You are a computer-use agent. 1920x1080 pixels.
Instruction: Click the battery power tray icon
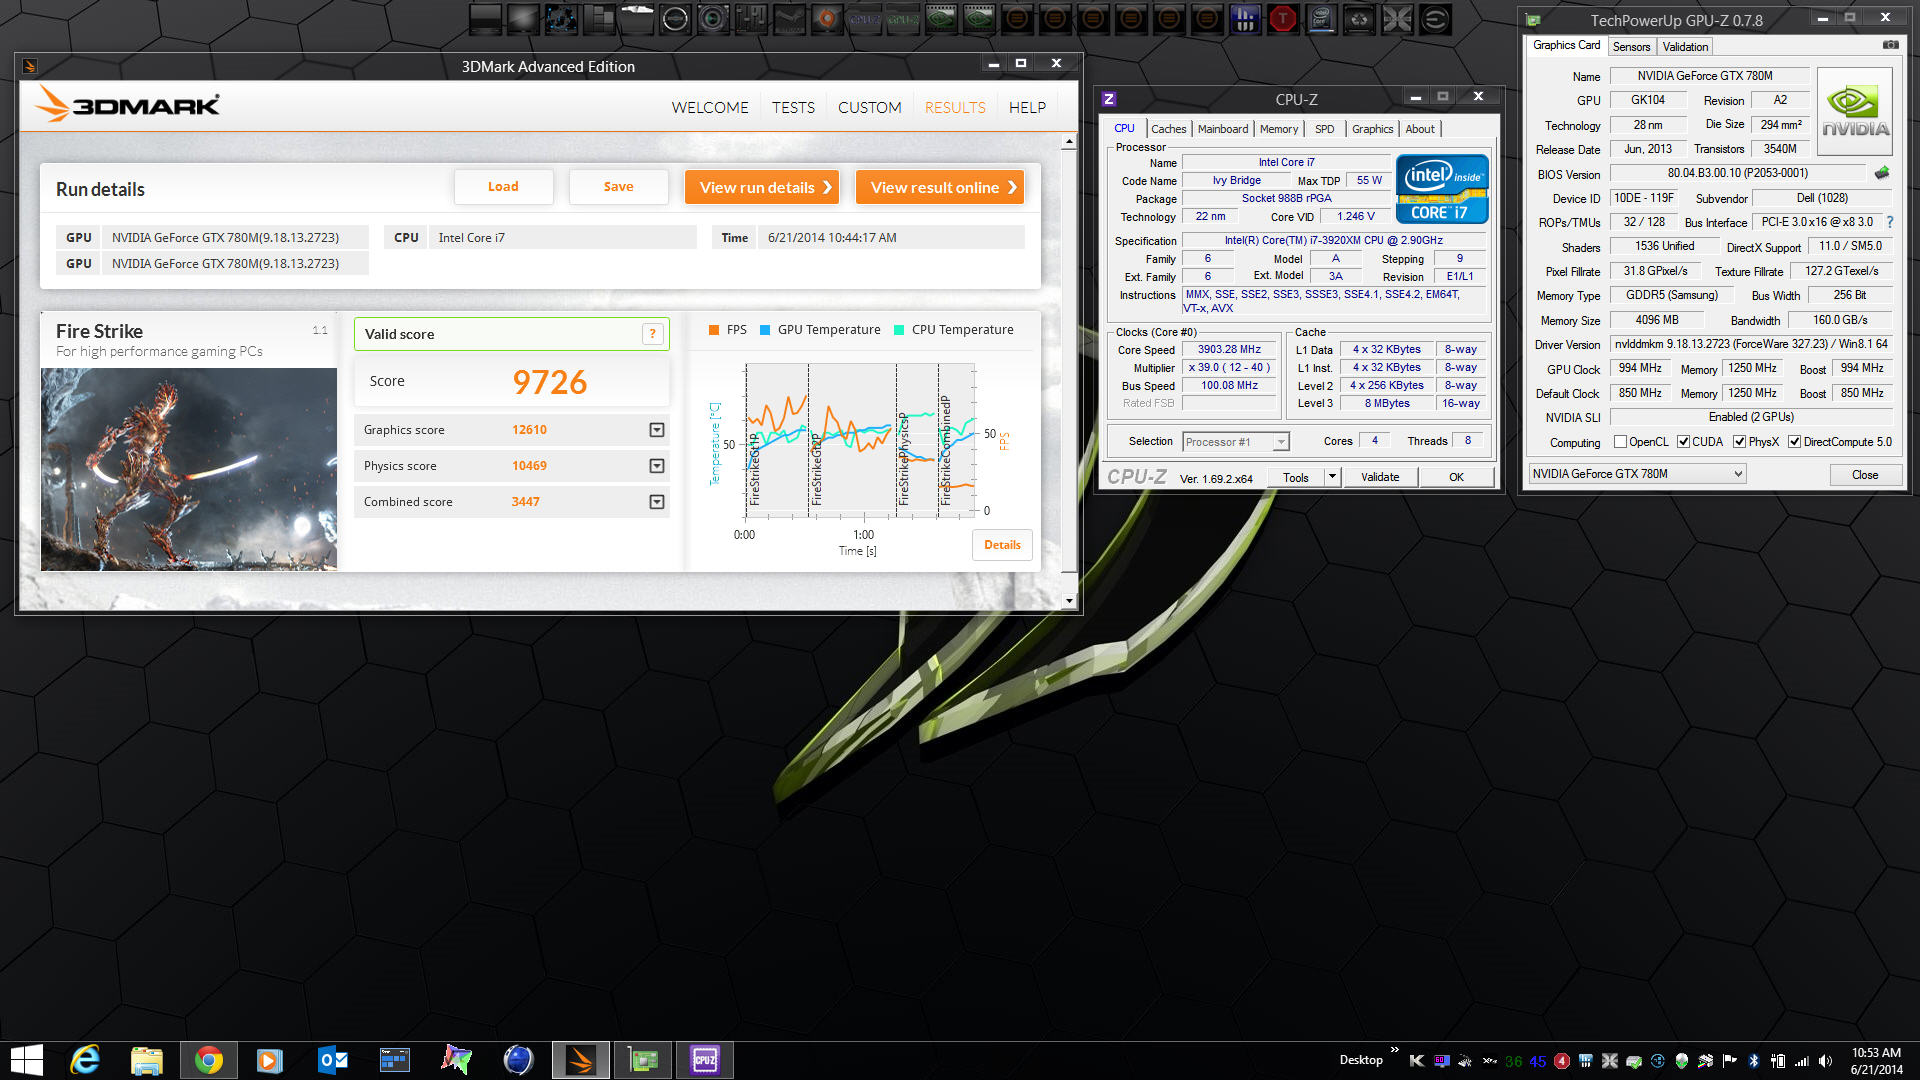click(1777, 1061)
